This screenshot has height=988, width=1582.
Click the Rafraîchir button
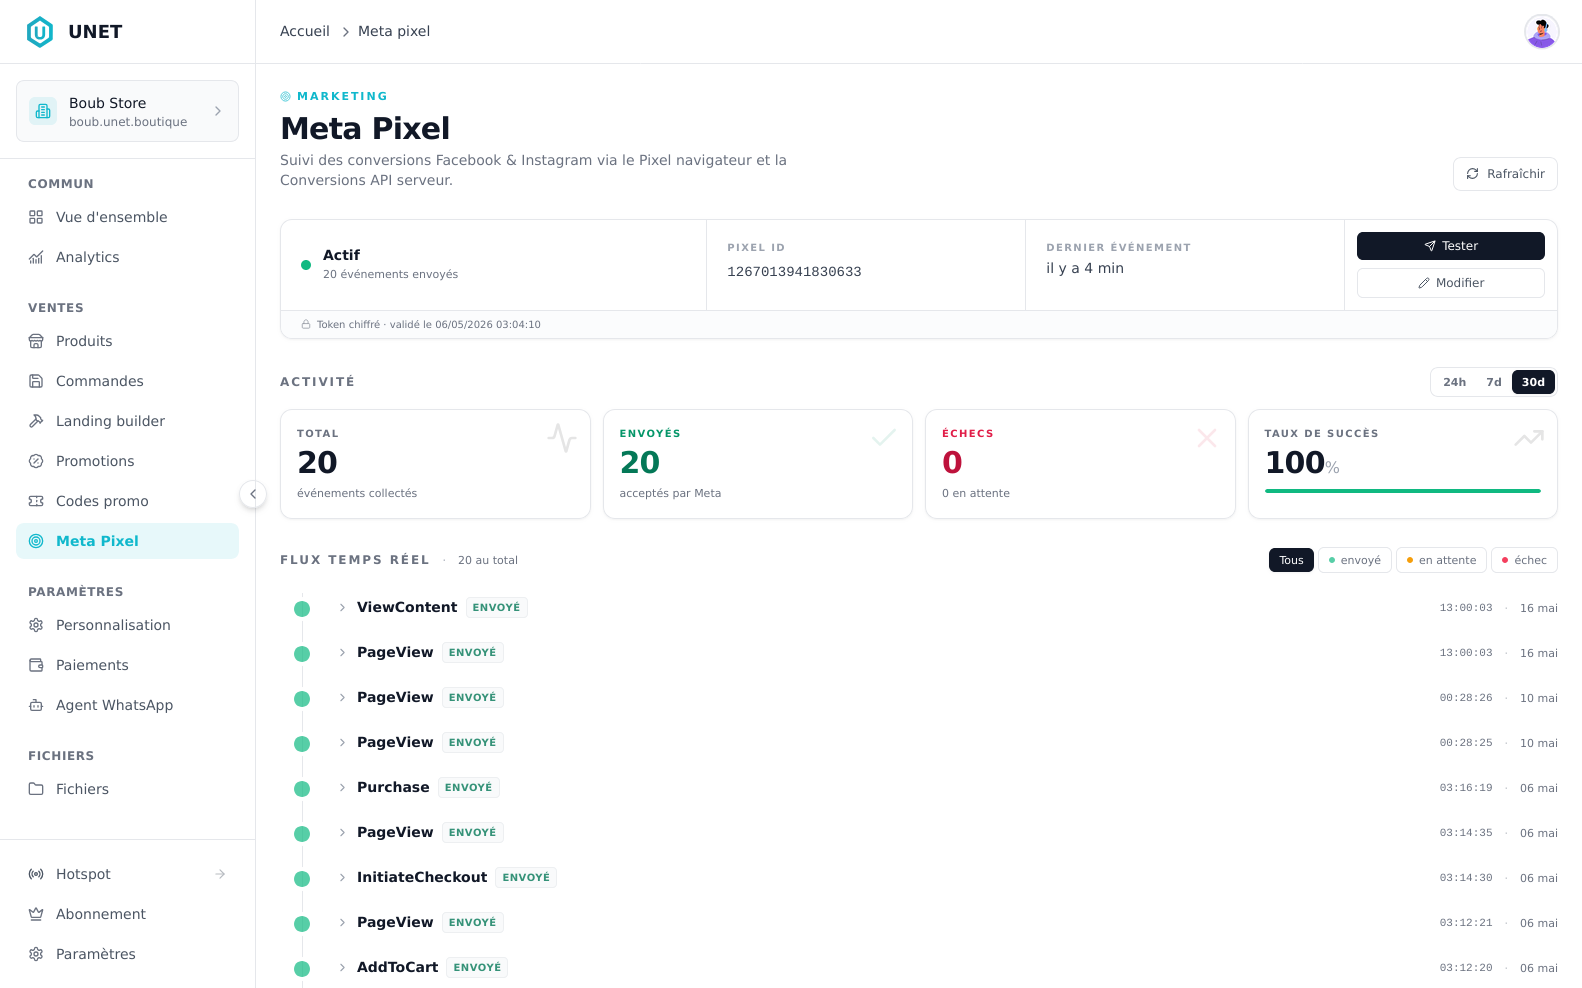pos(1505,174)
